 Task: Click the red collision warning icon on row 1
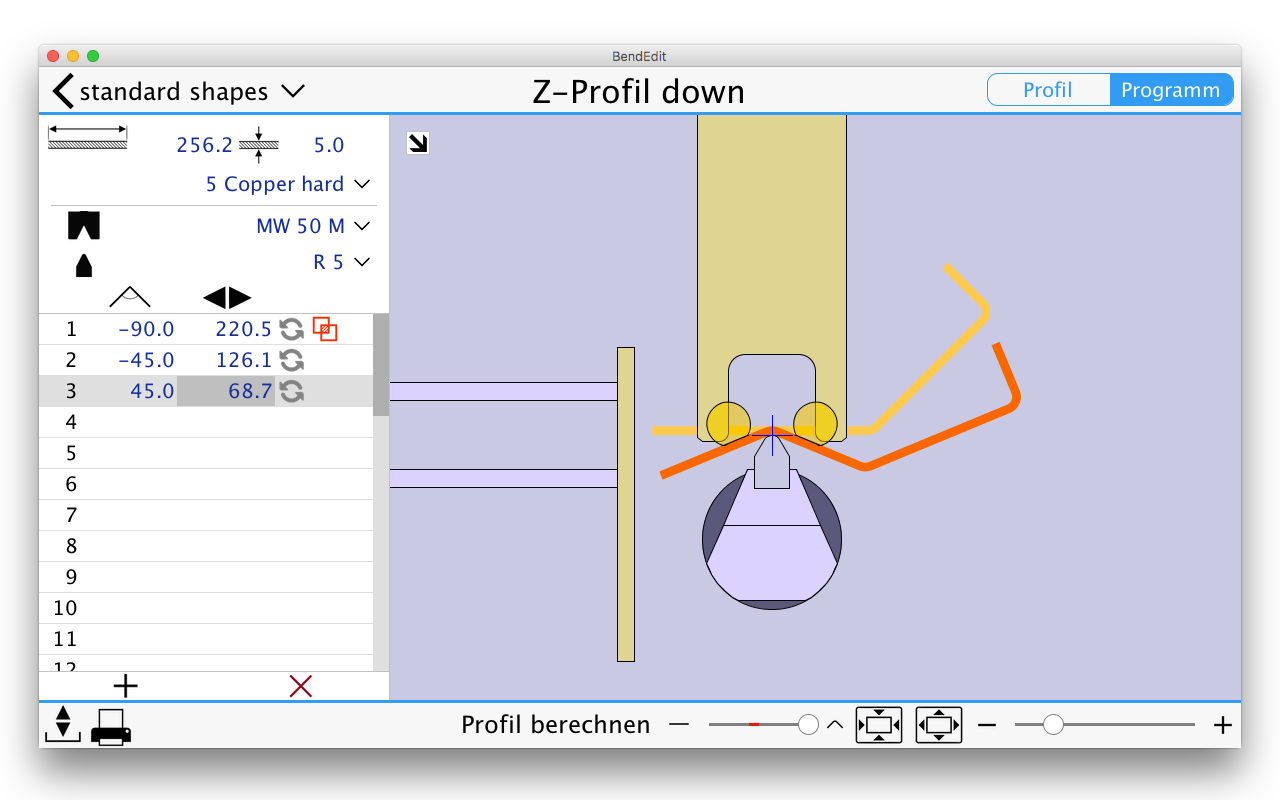(324, 329)
